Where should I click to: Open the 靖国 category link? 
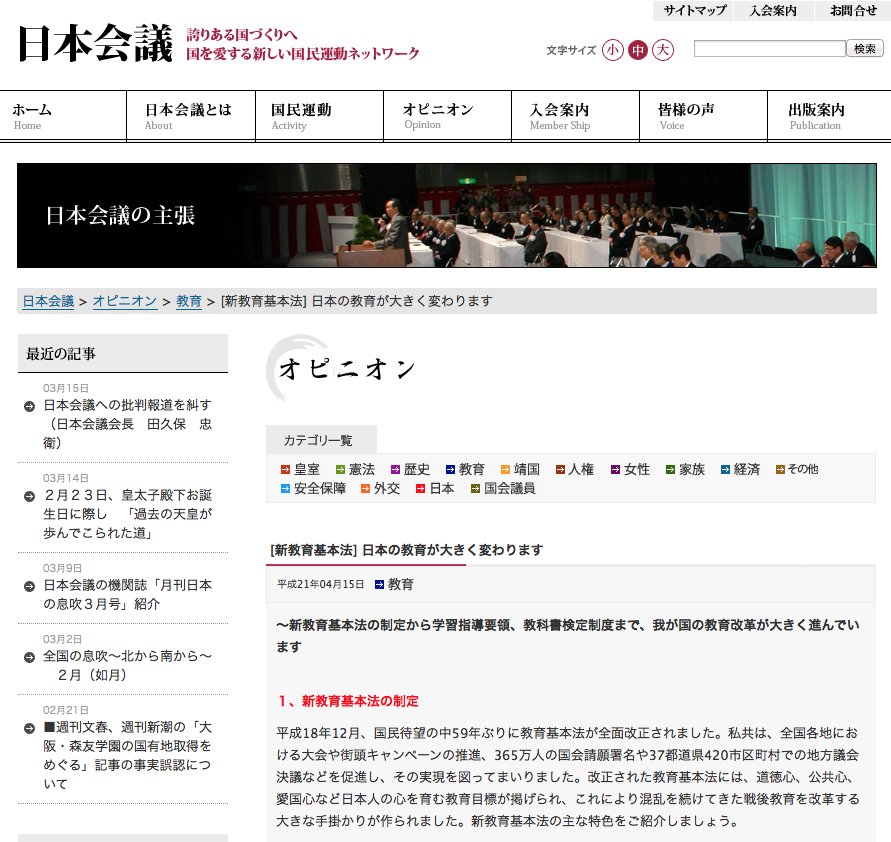tap(527, 469)
